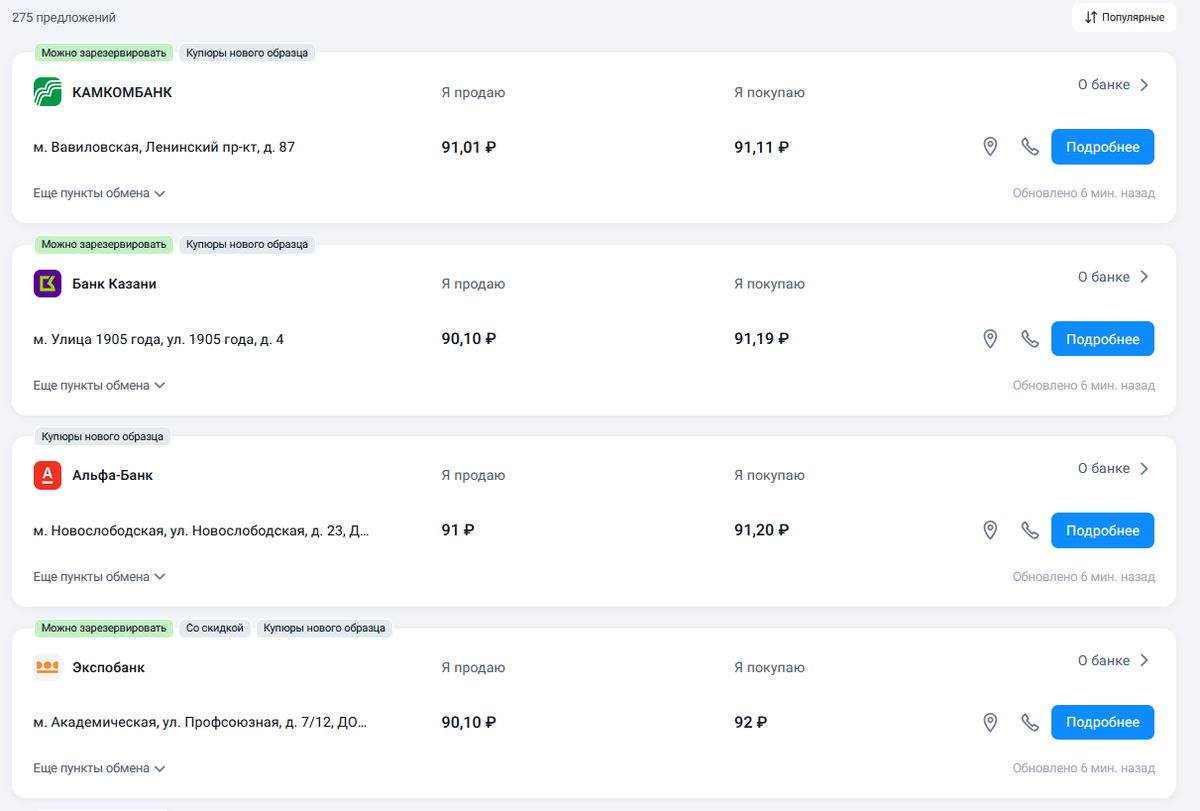The width and height of the screenshot is (1200, 811).
Task: Click Экспобанк buy rate 92 ₽
Action: [x=750, y=722]
